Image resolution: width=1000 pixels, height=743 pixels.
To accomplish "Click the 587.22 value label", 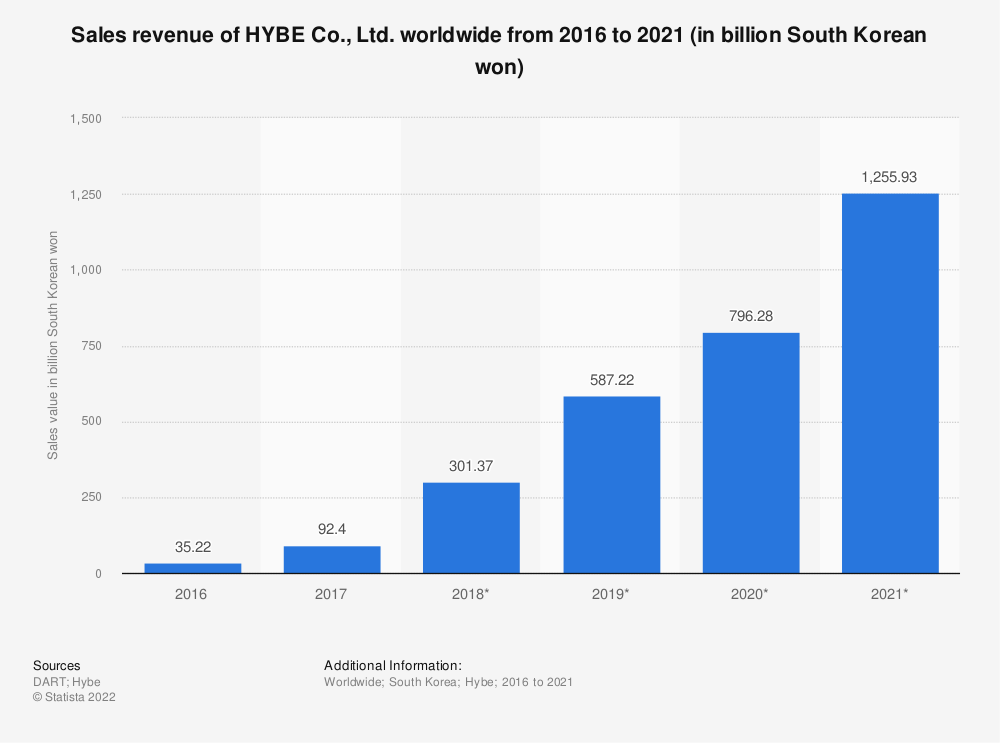I will (x=611, y=380).
